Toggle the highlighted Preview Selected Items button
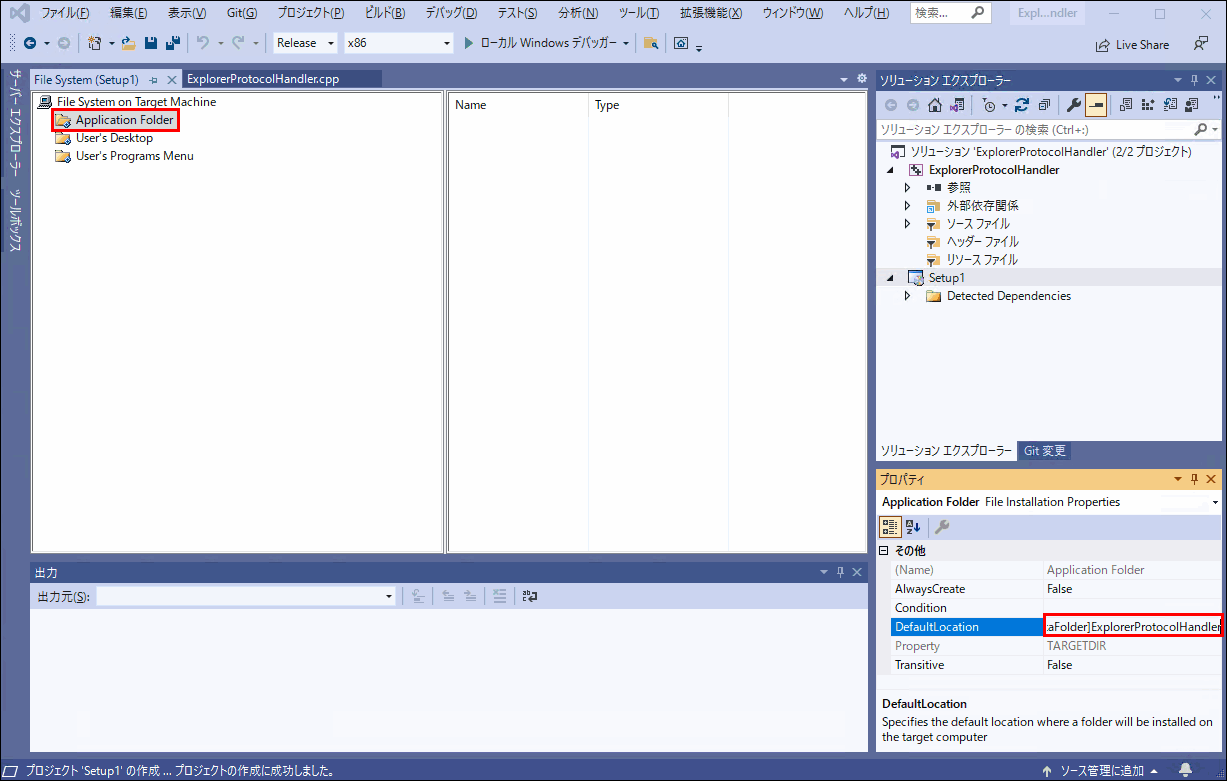The image size is (1227, 781). [x=1096, y=105]
